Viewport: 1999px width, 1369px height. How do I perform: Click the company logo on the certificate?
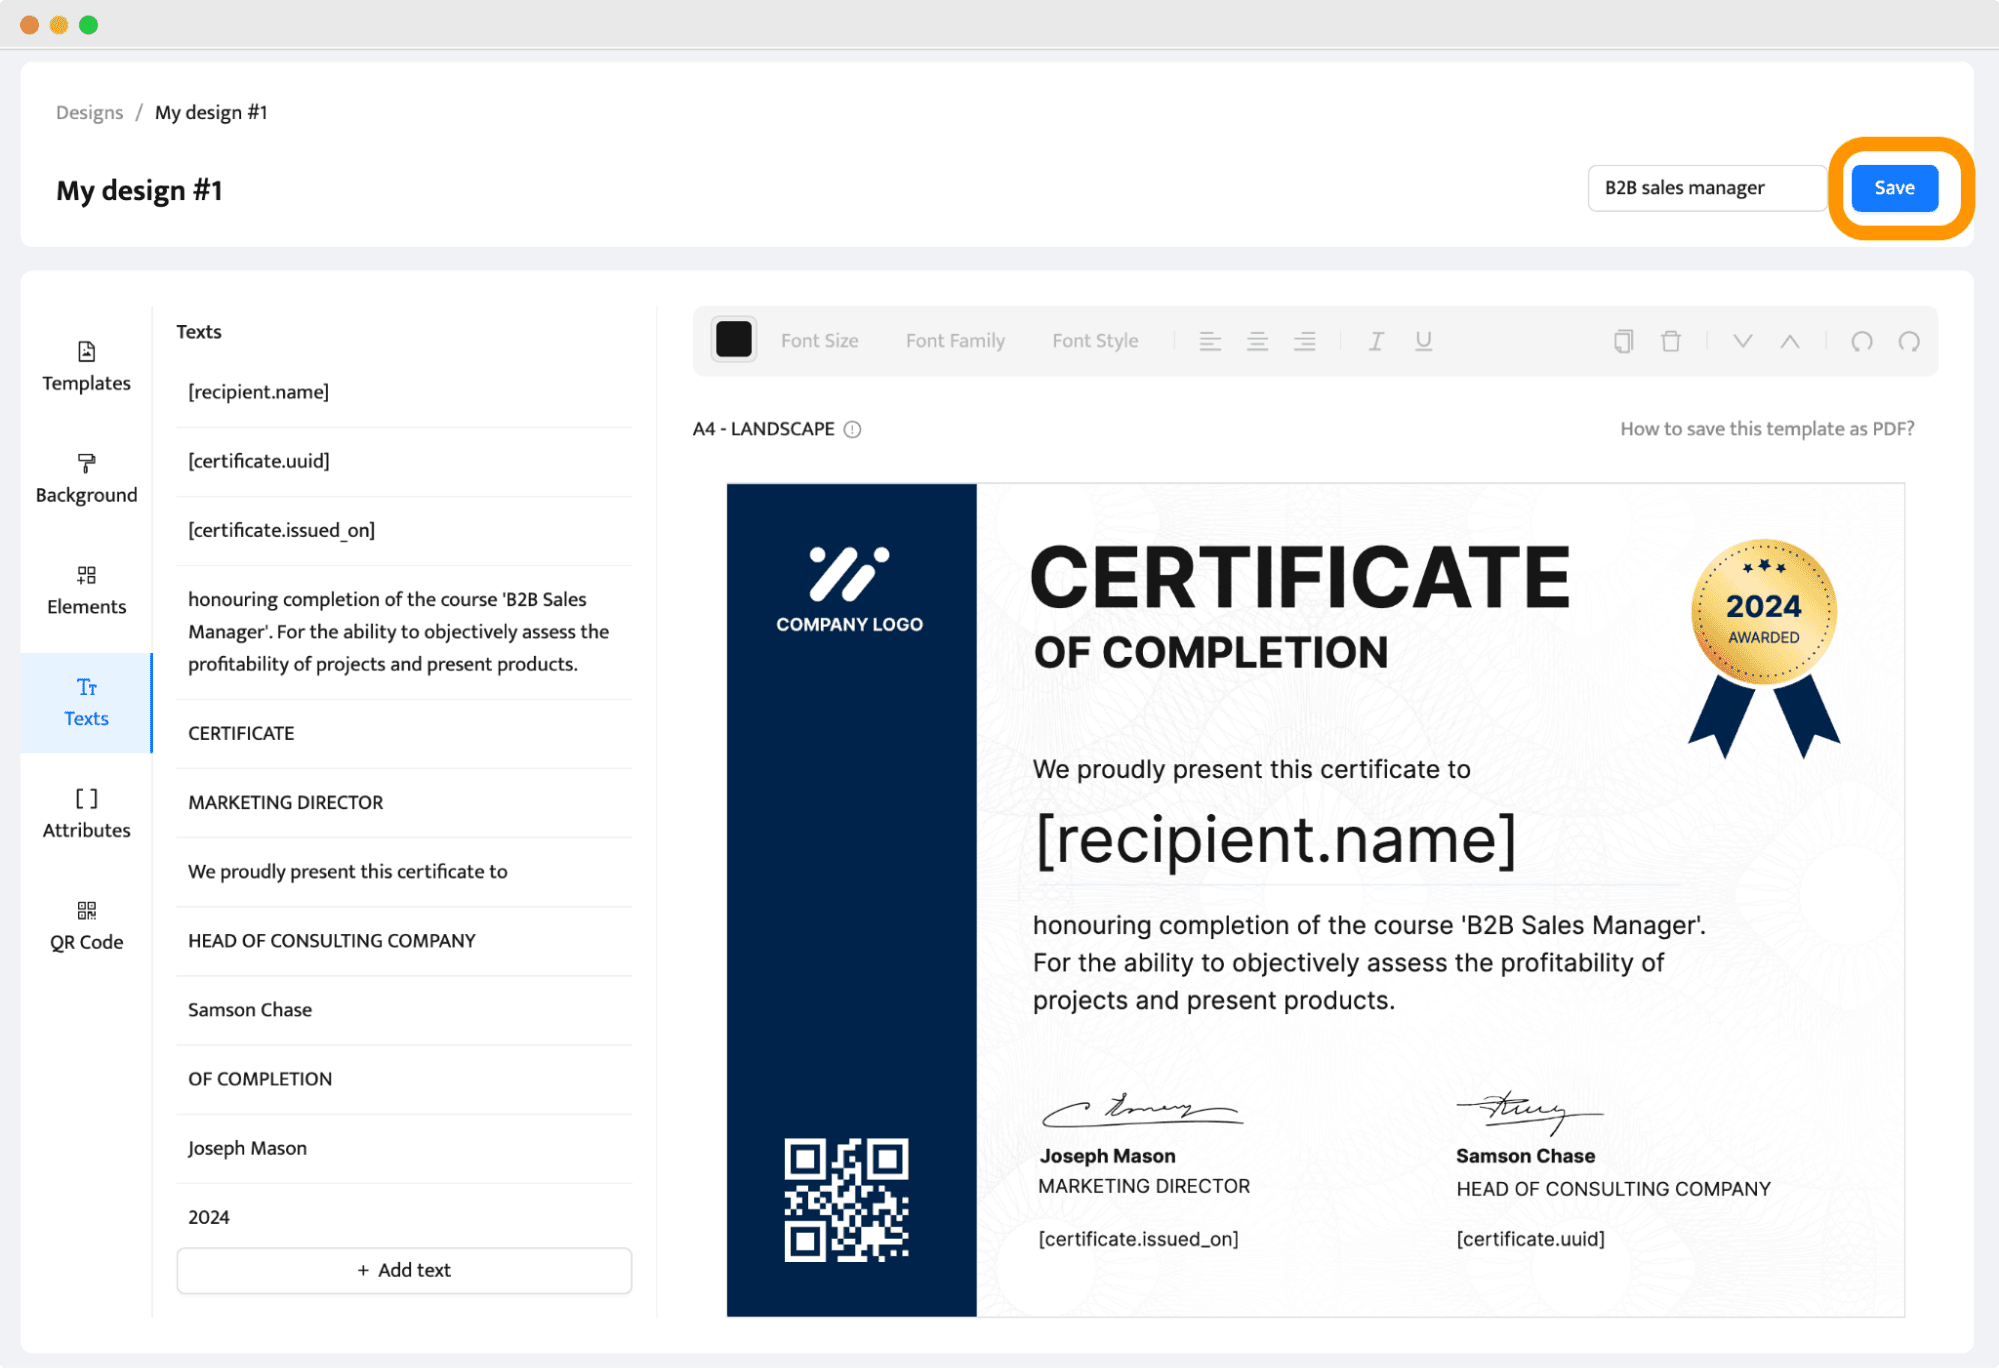(x=849, y=589)
